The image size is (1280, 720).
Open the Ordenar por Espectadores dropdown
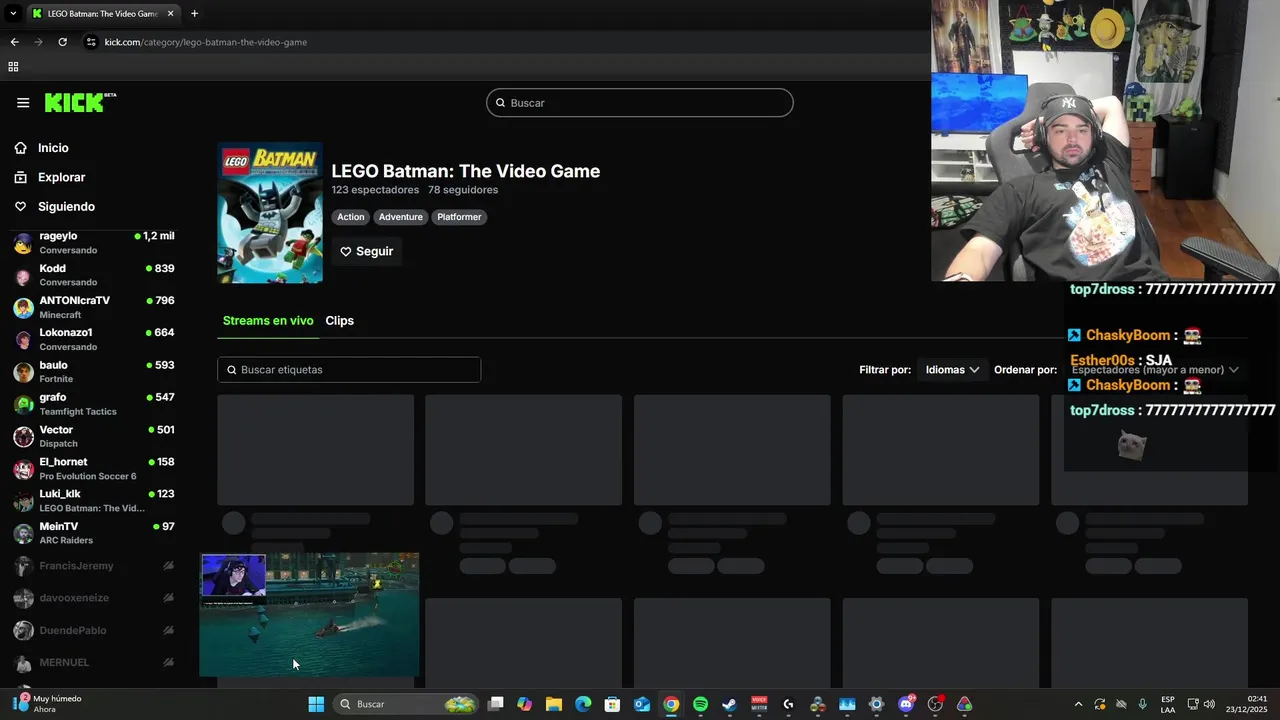1154,370
